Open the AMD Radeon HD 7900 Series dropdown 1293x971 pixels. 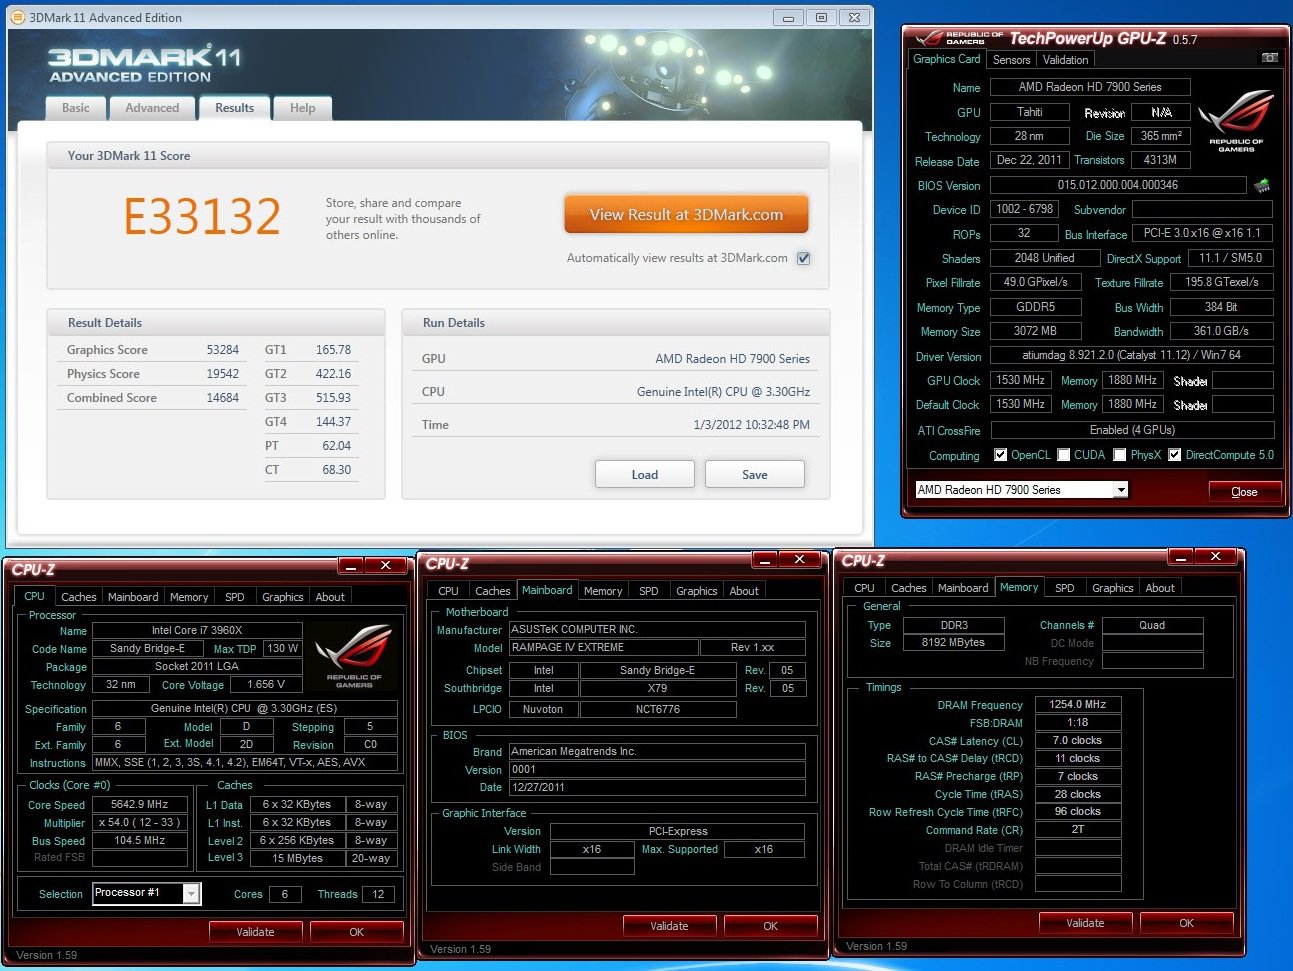click(x=1021, y=490)
